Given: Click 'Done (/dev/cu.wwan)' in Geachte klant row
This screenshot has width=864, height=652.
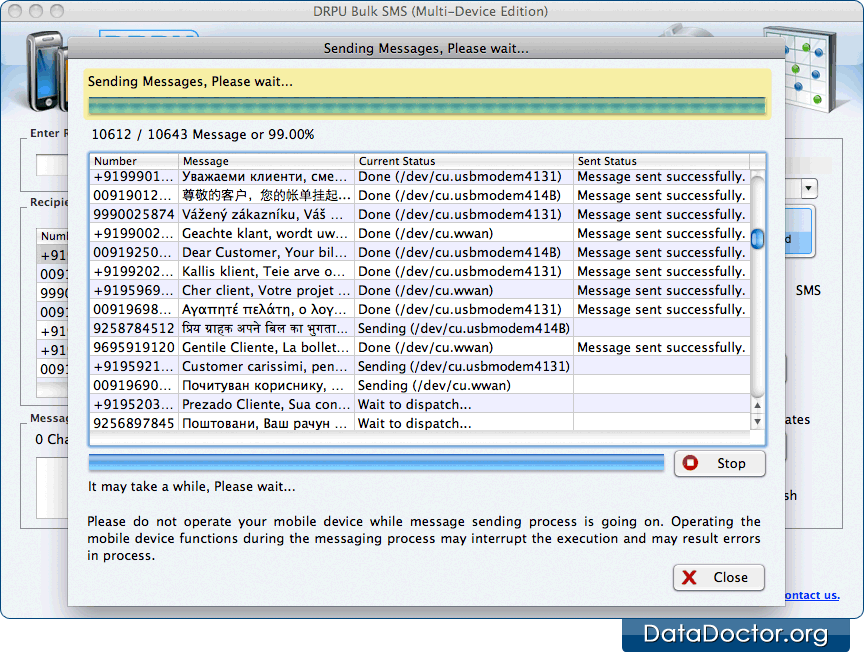Looking at the screenshot, I should click(463, 234).
